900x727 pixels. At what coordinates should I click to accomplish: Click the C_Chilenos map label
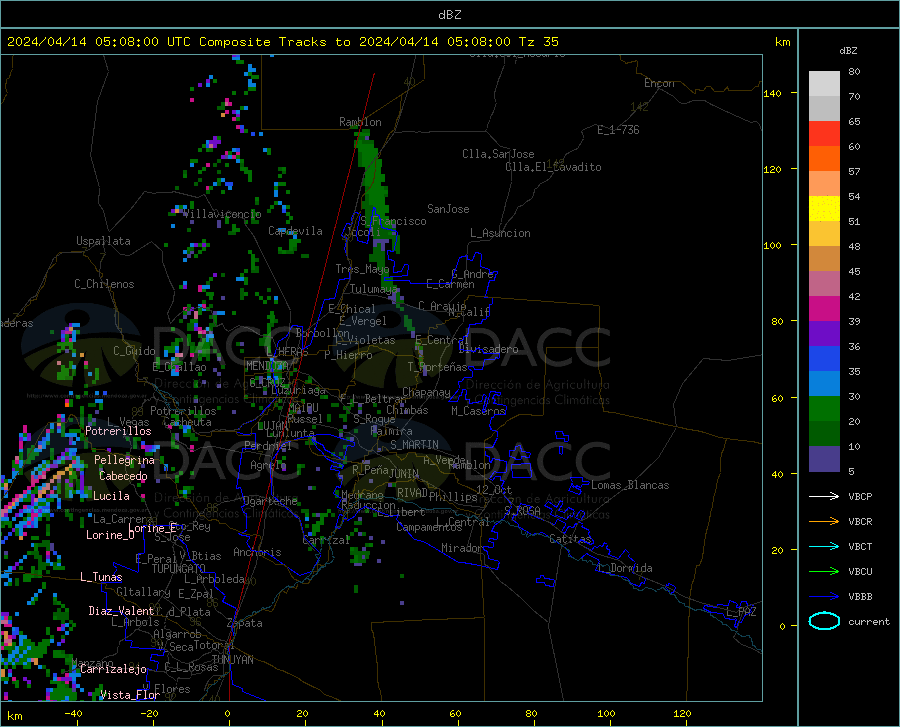(104, 284)
